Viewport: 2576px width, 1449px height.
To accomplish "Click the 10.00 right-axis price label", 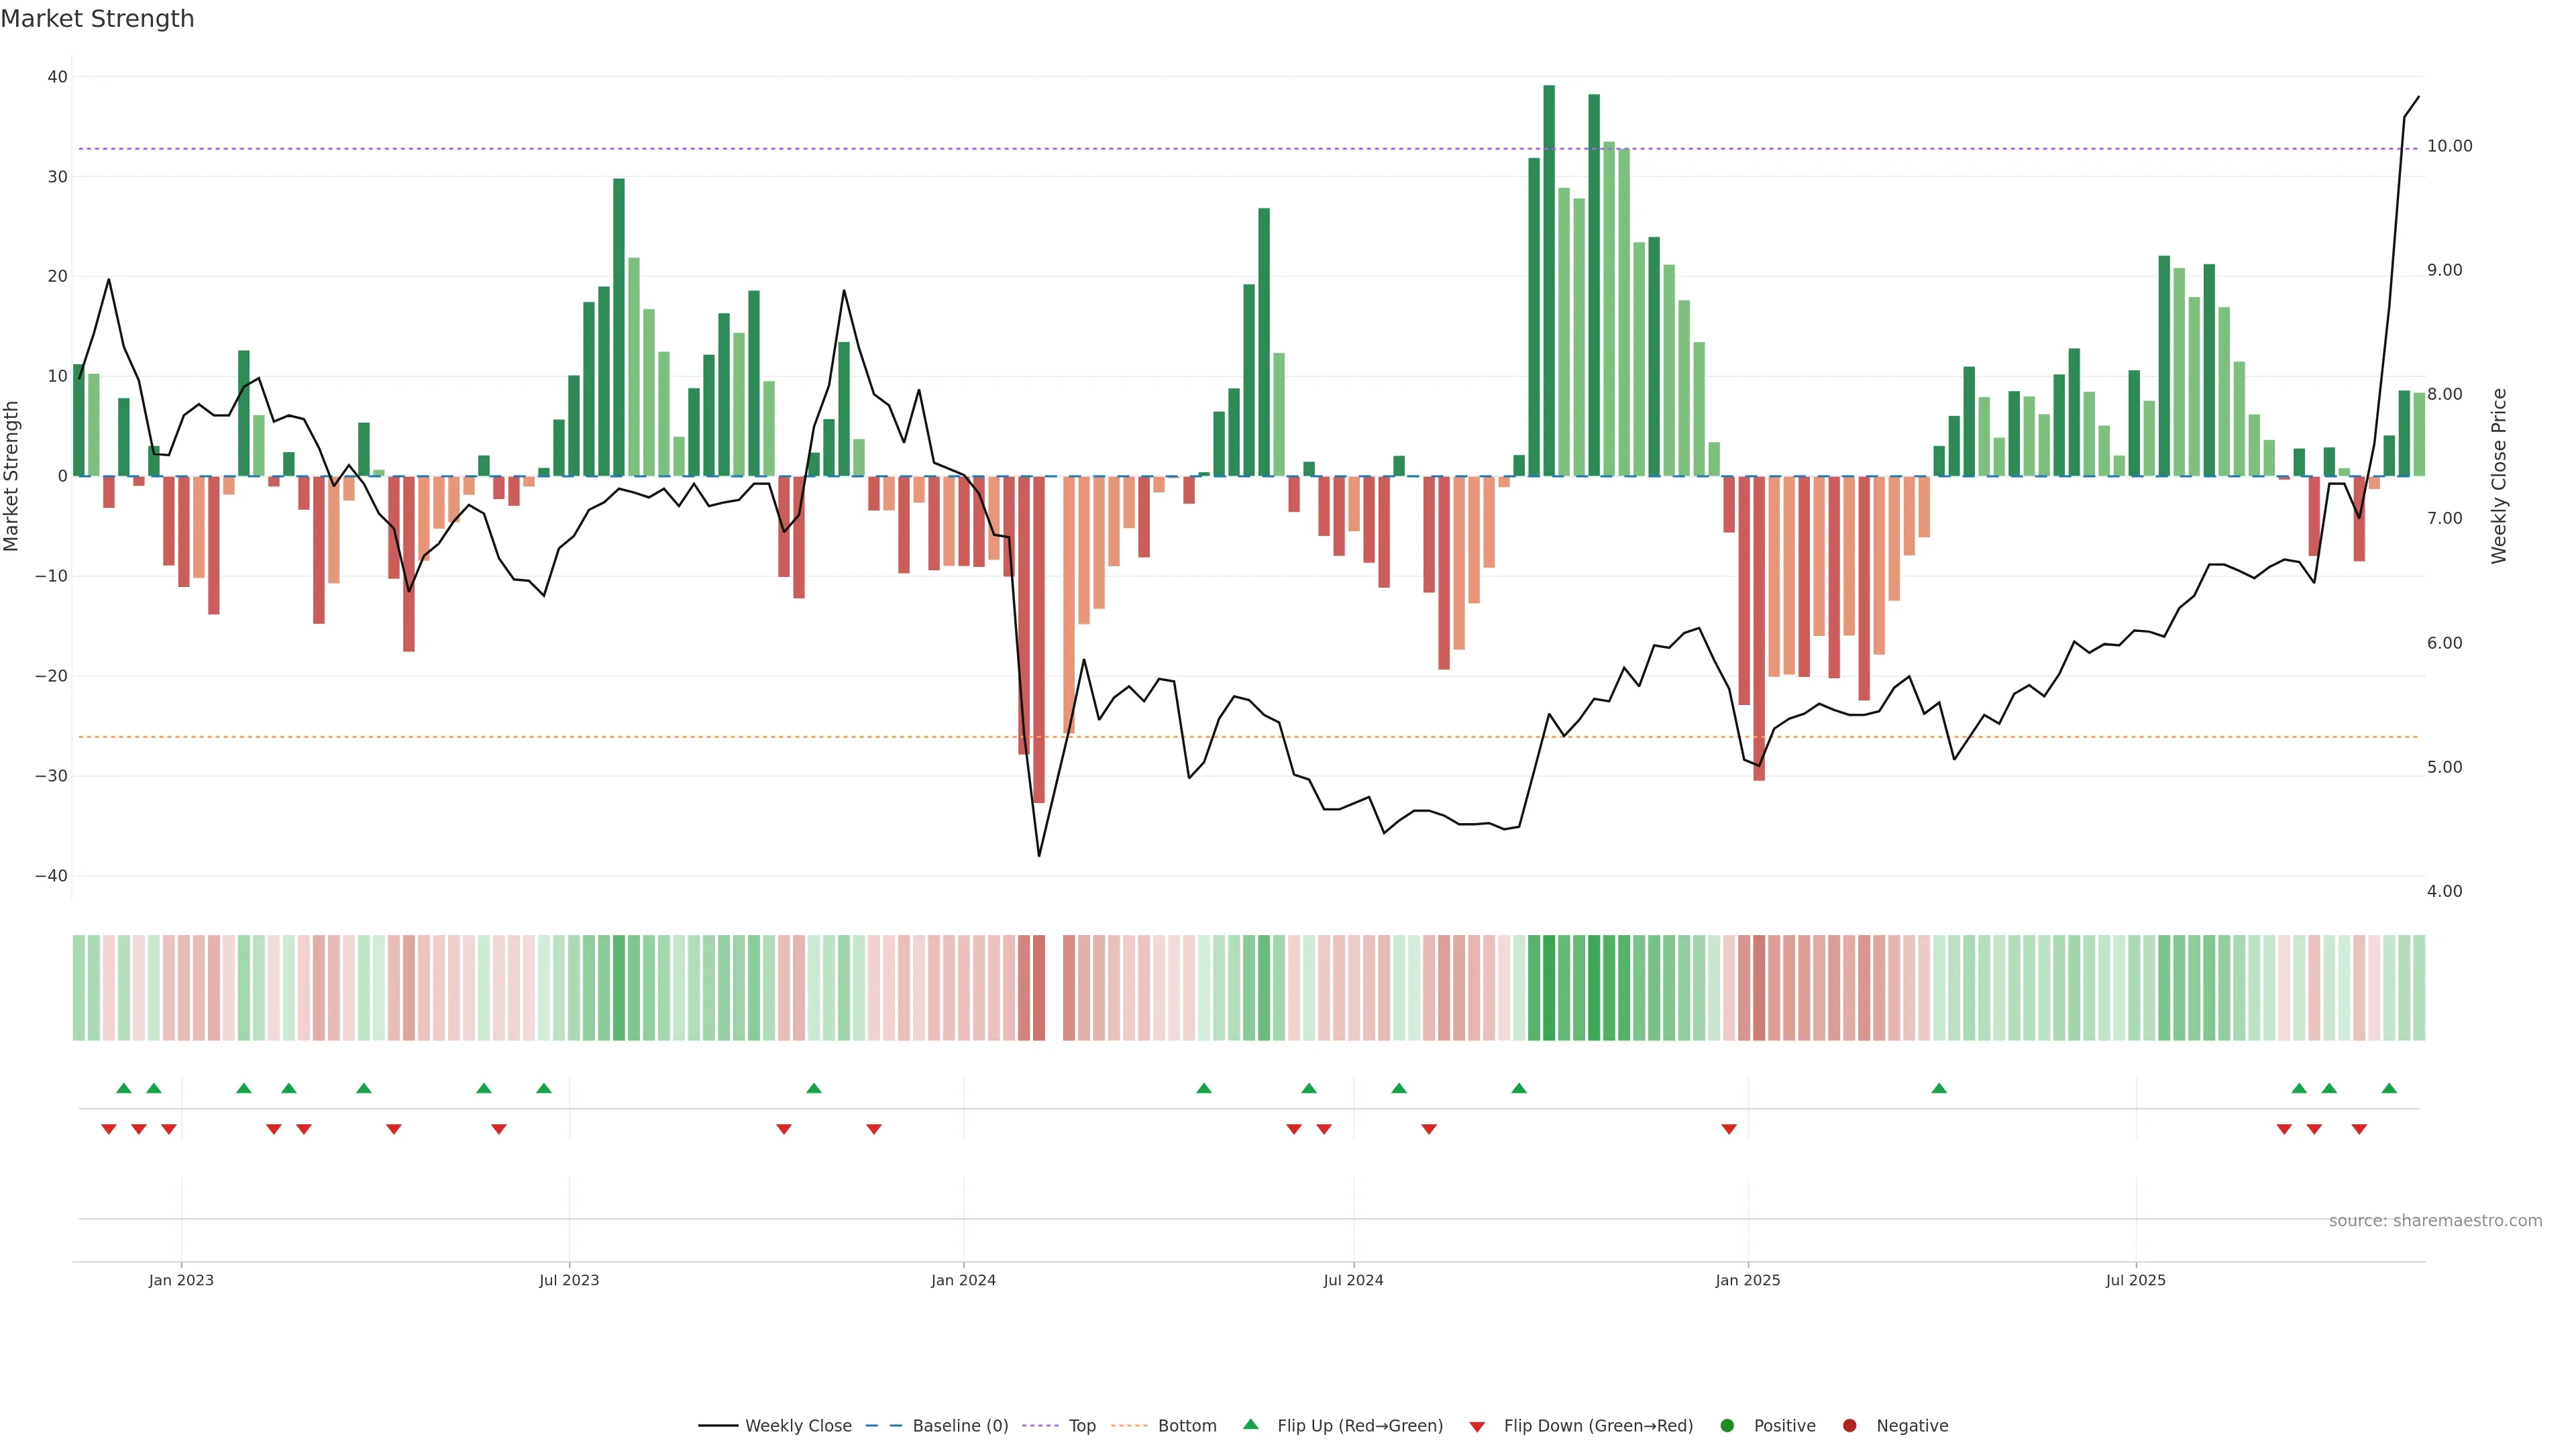I will (2449, 146).
